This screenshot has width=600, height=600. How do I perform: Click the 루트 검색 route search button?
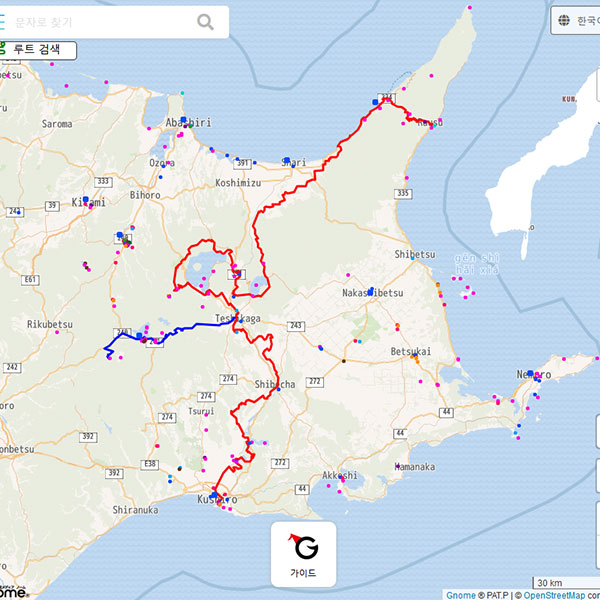[x=36, y=48]
